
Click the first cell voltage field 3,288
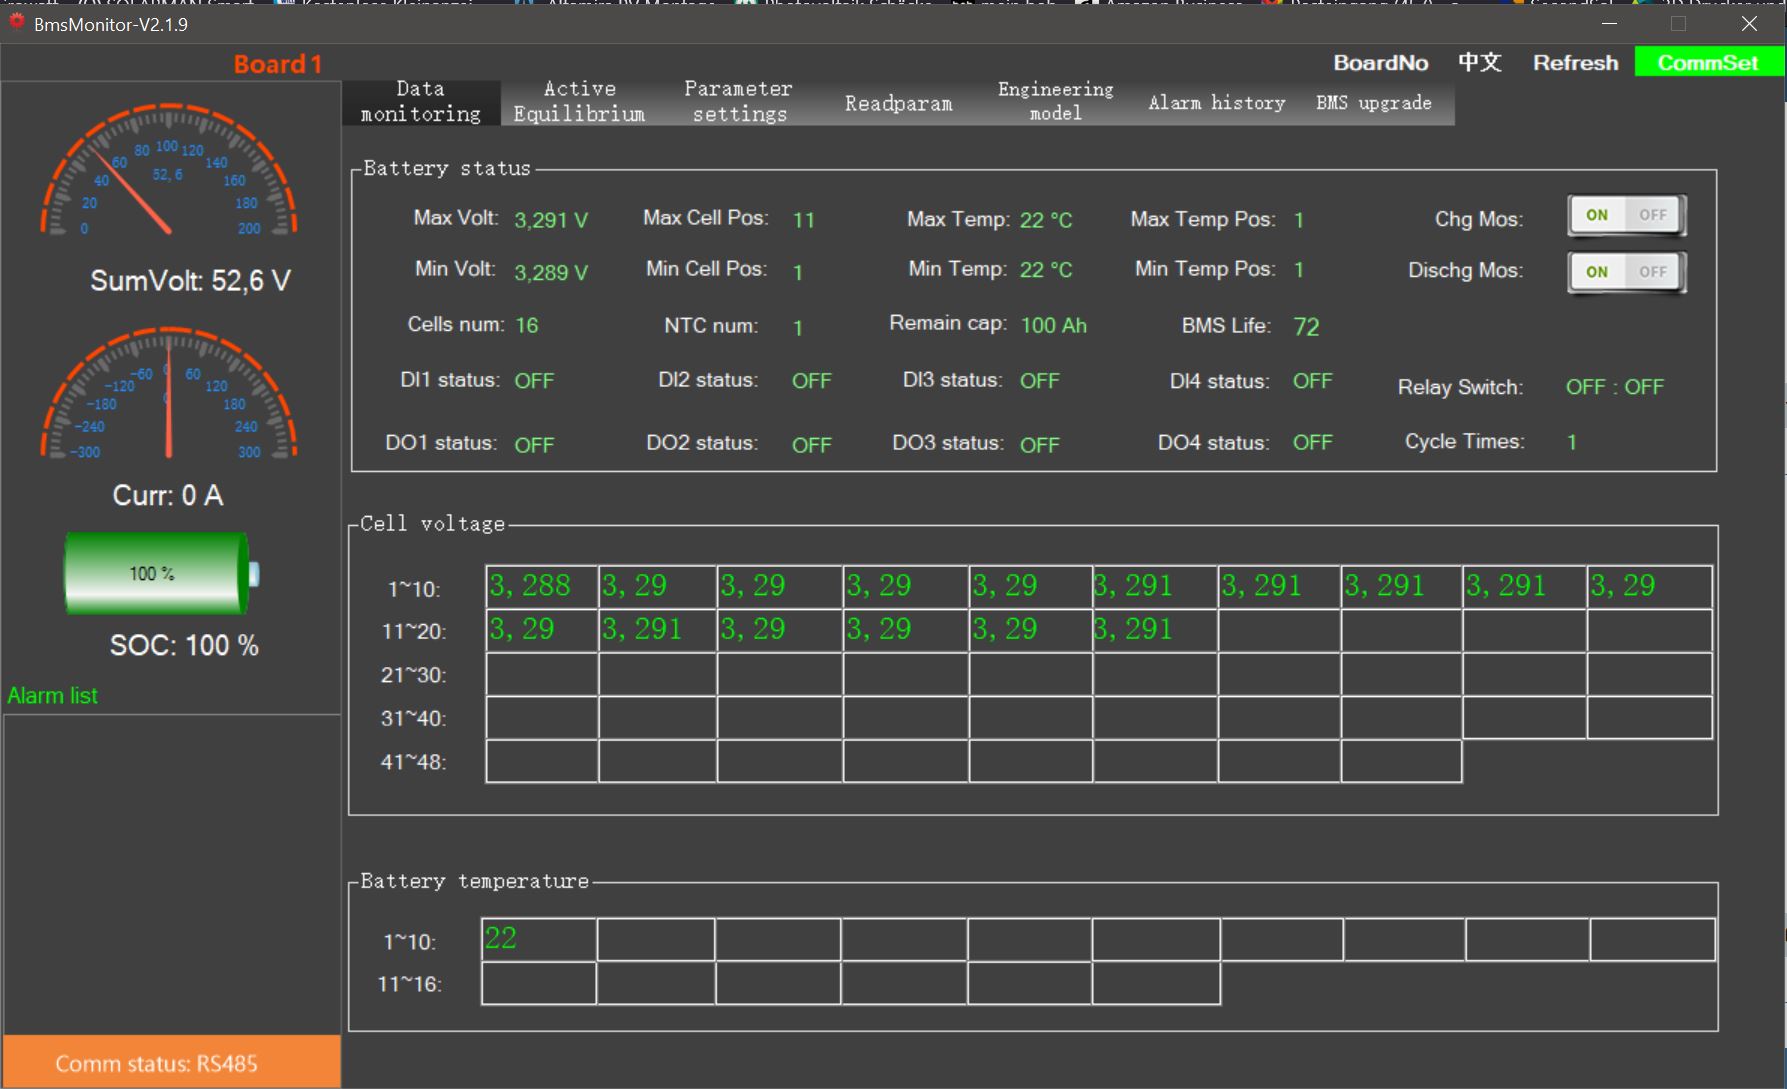(x=541, y=587)
